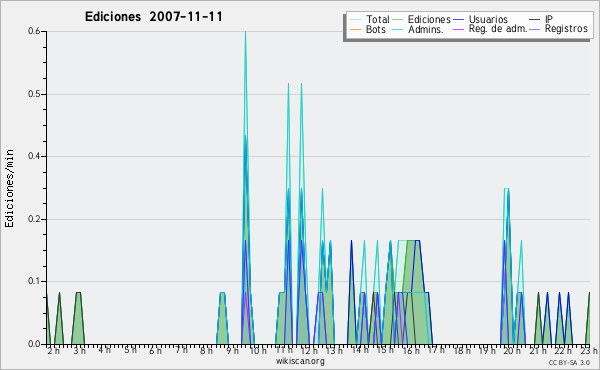Click the orange Bots legend line swatch
Image resolution: width=600 pixels, height=370 pixels.
pyautogui.click(x=355, y=29)
